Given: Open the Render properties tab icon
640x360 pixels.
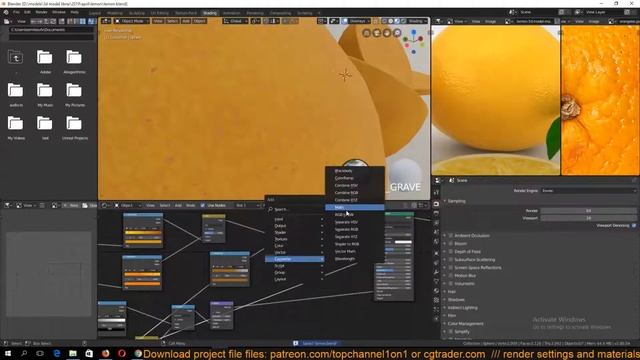Looking at the screenshot, I should pyautogui.click(x=436, y=204).
